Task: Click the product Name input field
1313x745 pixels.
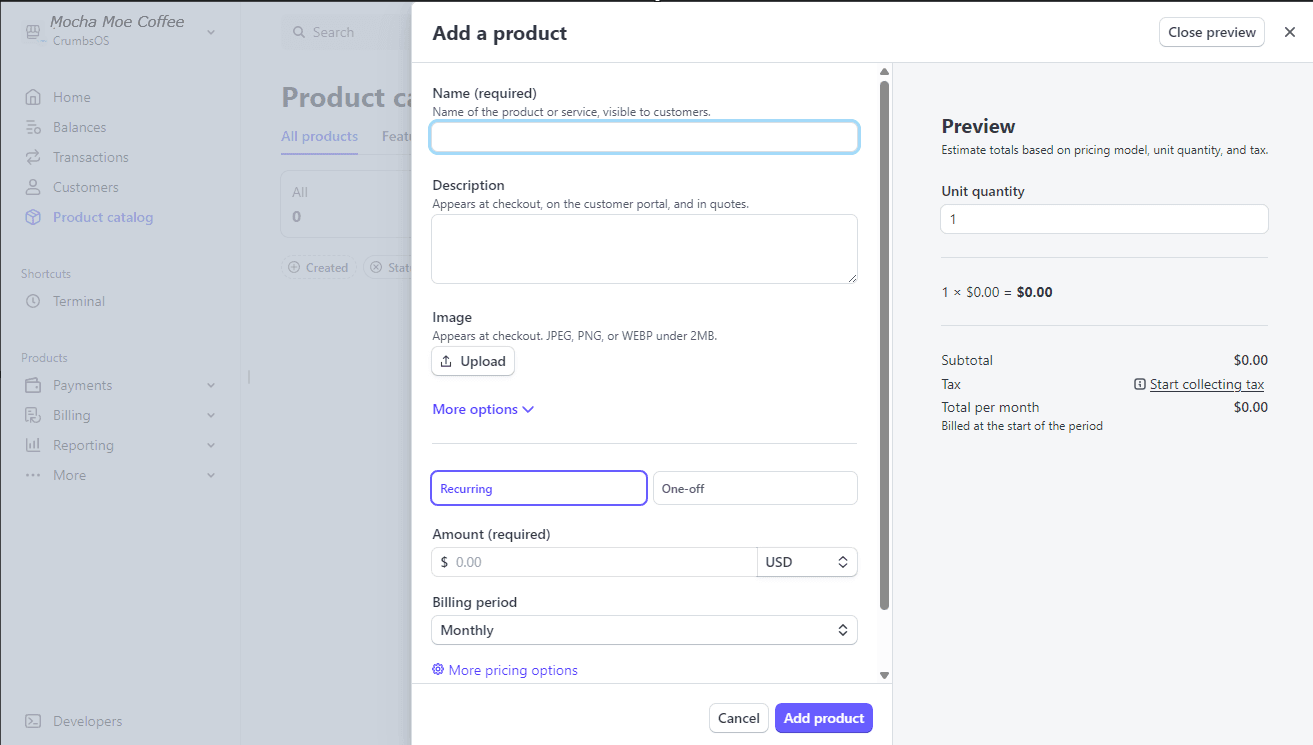Action: (644, 137)
